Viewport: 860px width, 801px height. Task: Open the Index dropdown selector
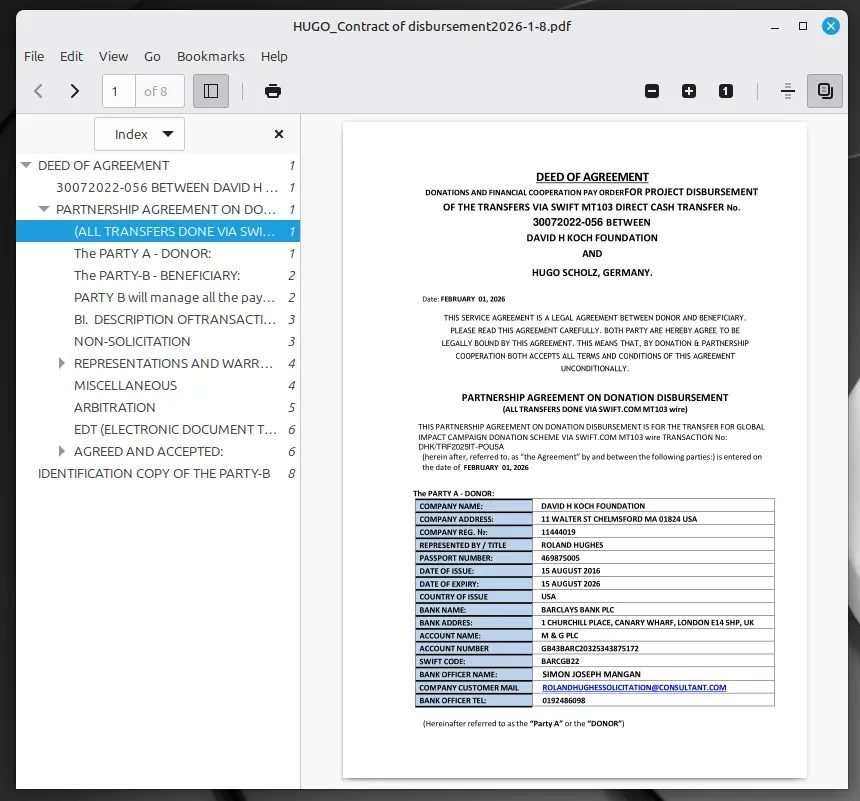point(139,134)
